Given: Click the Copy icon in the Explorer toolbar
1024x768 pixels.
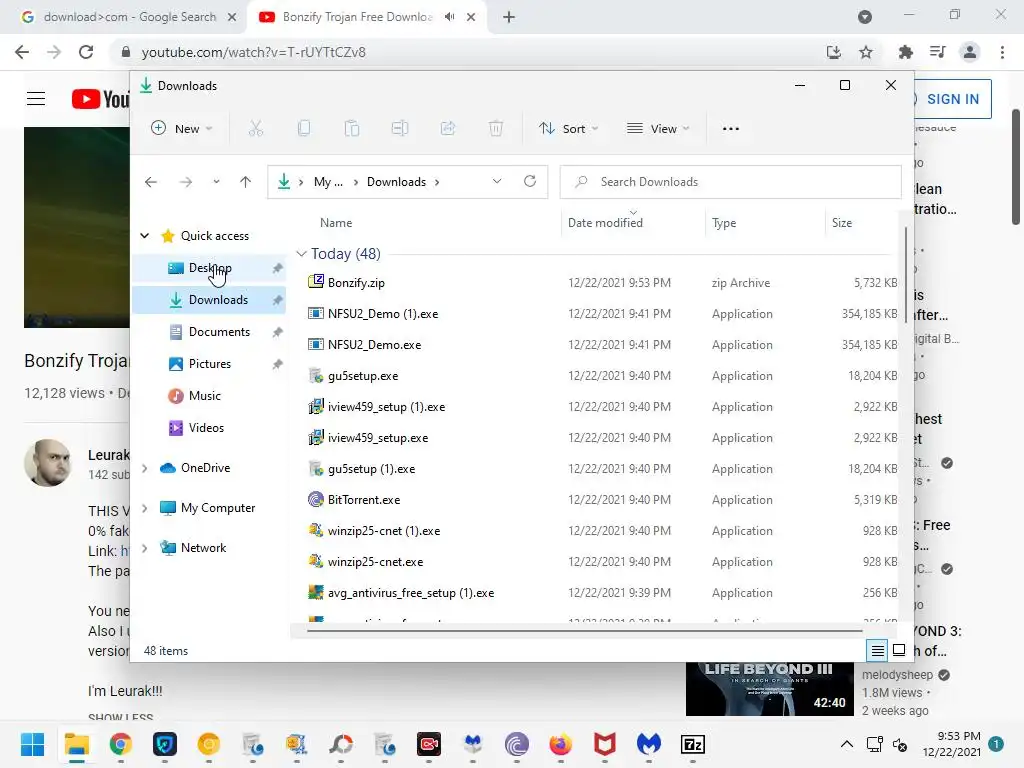Looking at the screenshot, I should (x=304, y=129).
